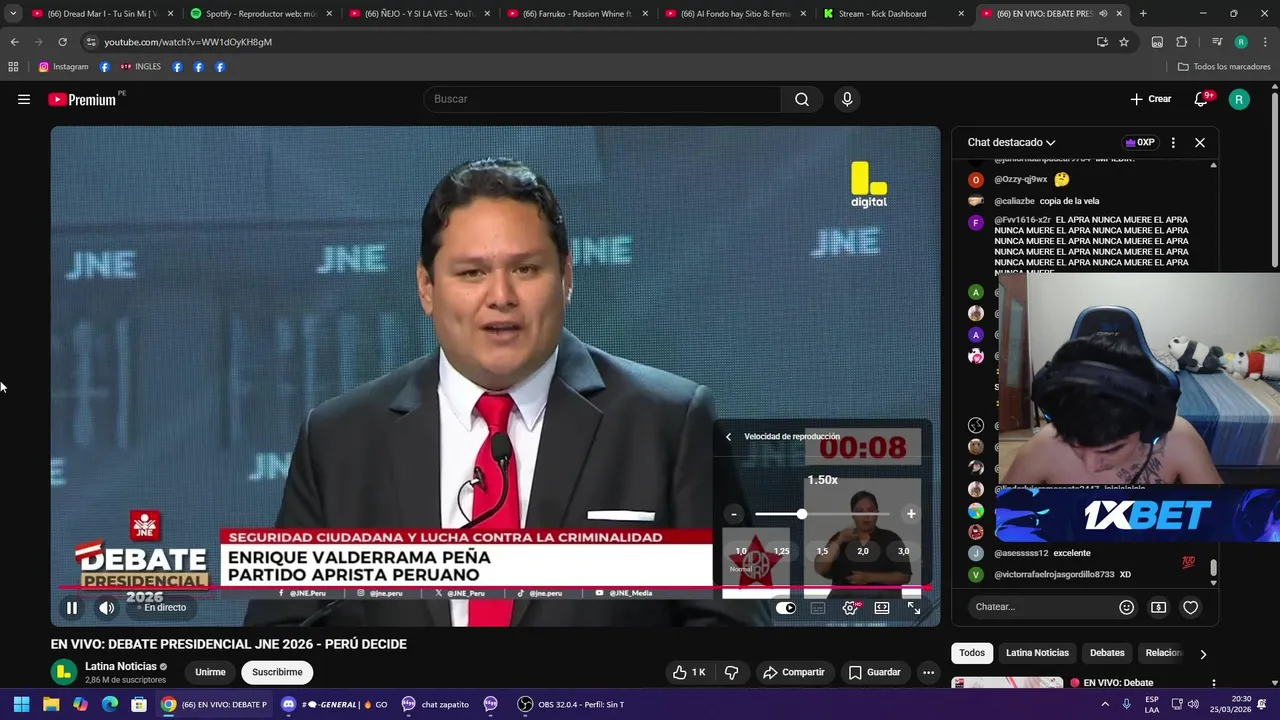This screenshot has height=720, width=1280.
Task: Expand the Chat destacado dropdown
Action: click(x=1011, y=142)
